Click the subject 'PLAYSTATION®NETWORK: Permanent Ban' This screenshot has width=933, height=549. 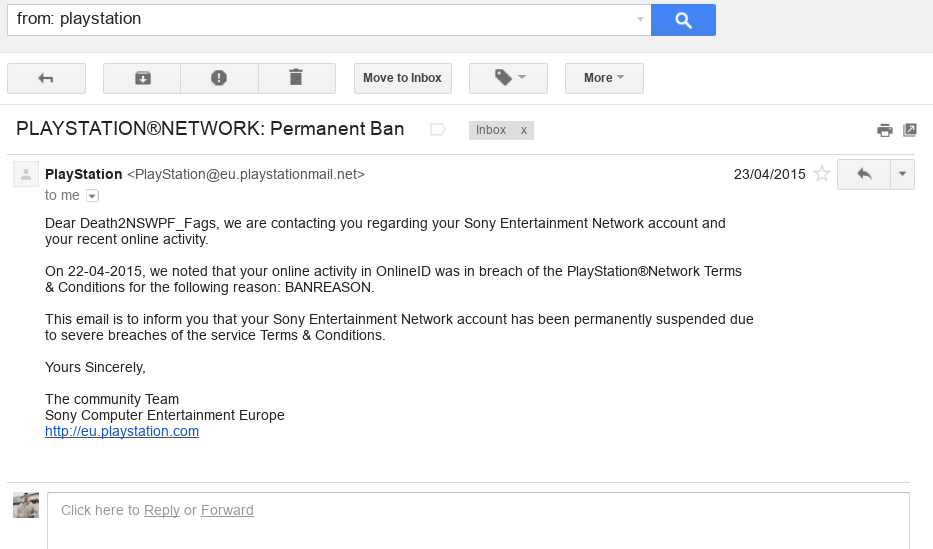pyautogui.click(x=210, y=129)
